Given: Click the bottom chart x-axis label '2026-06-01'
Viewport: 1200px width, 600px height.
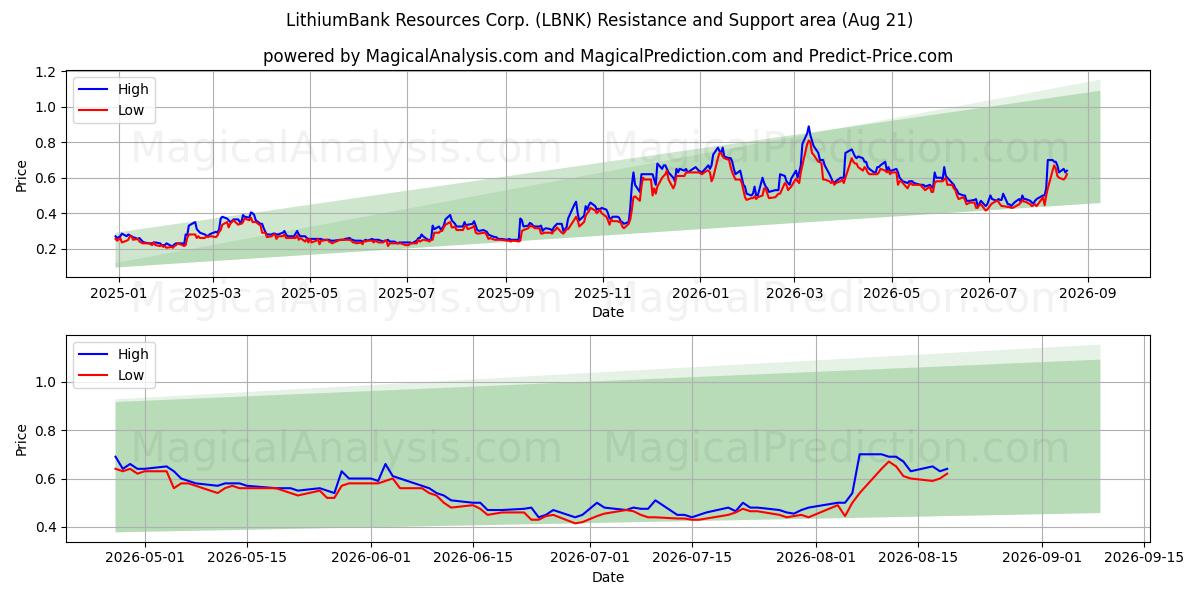Looking at the screenshot, I should coord(371,559).
